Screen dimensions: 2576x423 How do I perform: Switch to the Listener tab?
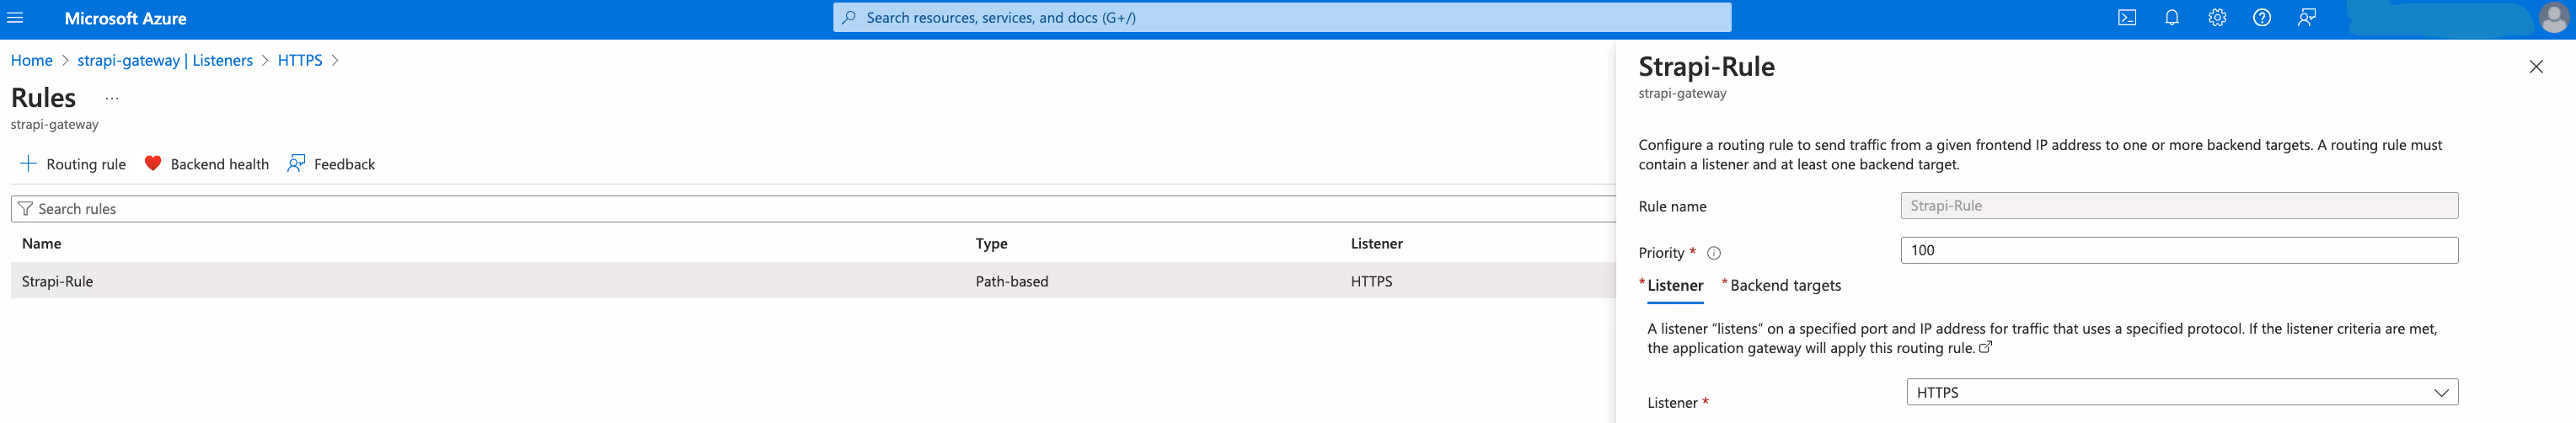pyautogui.click(x=1674, y=286)
